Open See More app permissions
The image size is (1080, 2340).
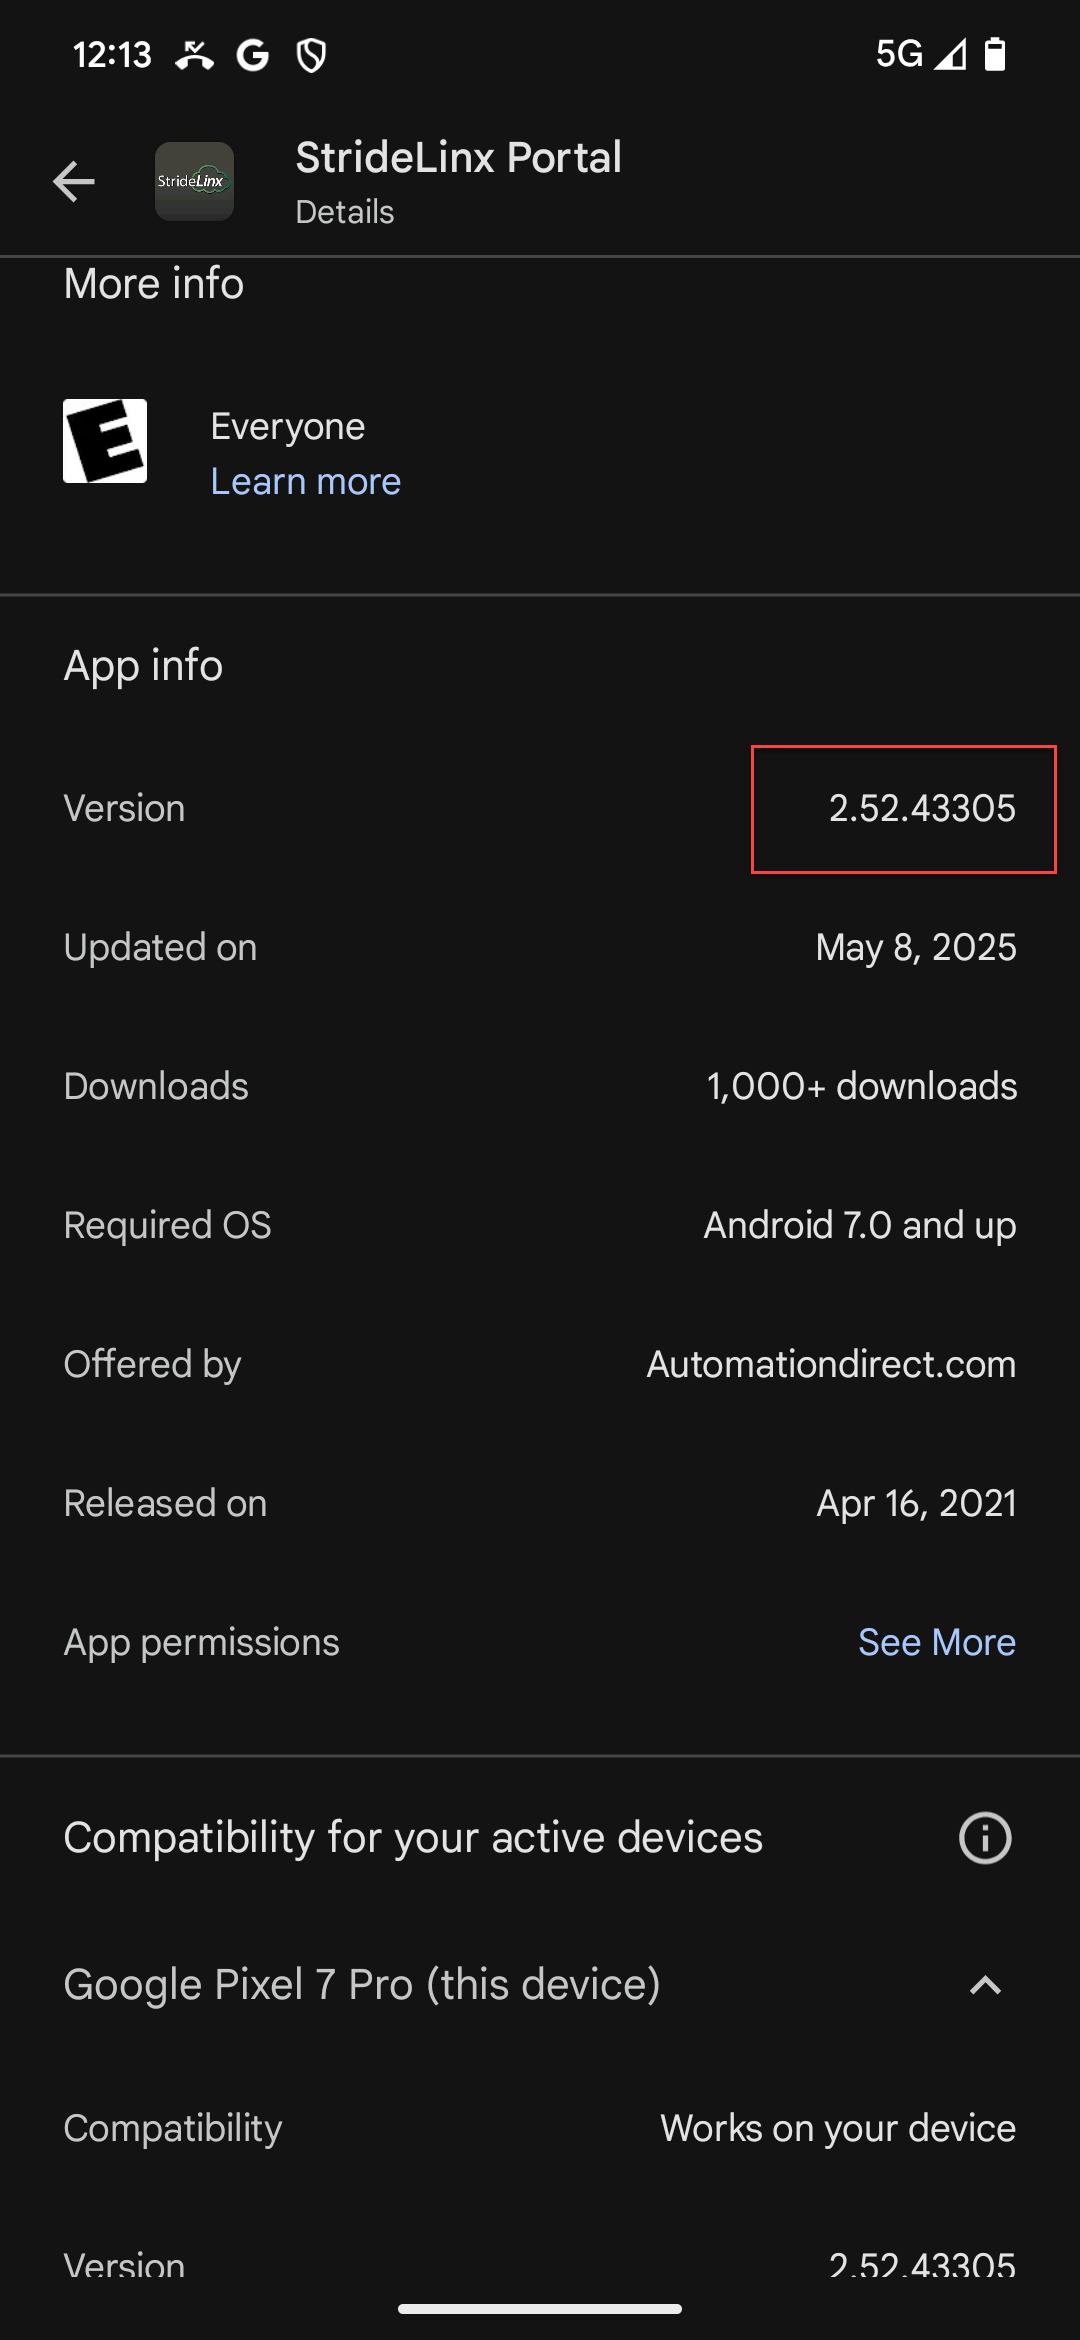point(937,1642)
